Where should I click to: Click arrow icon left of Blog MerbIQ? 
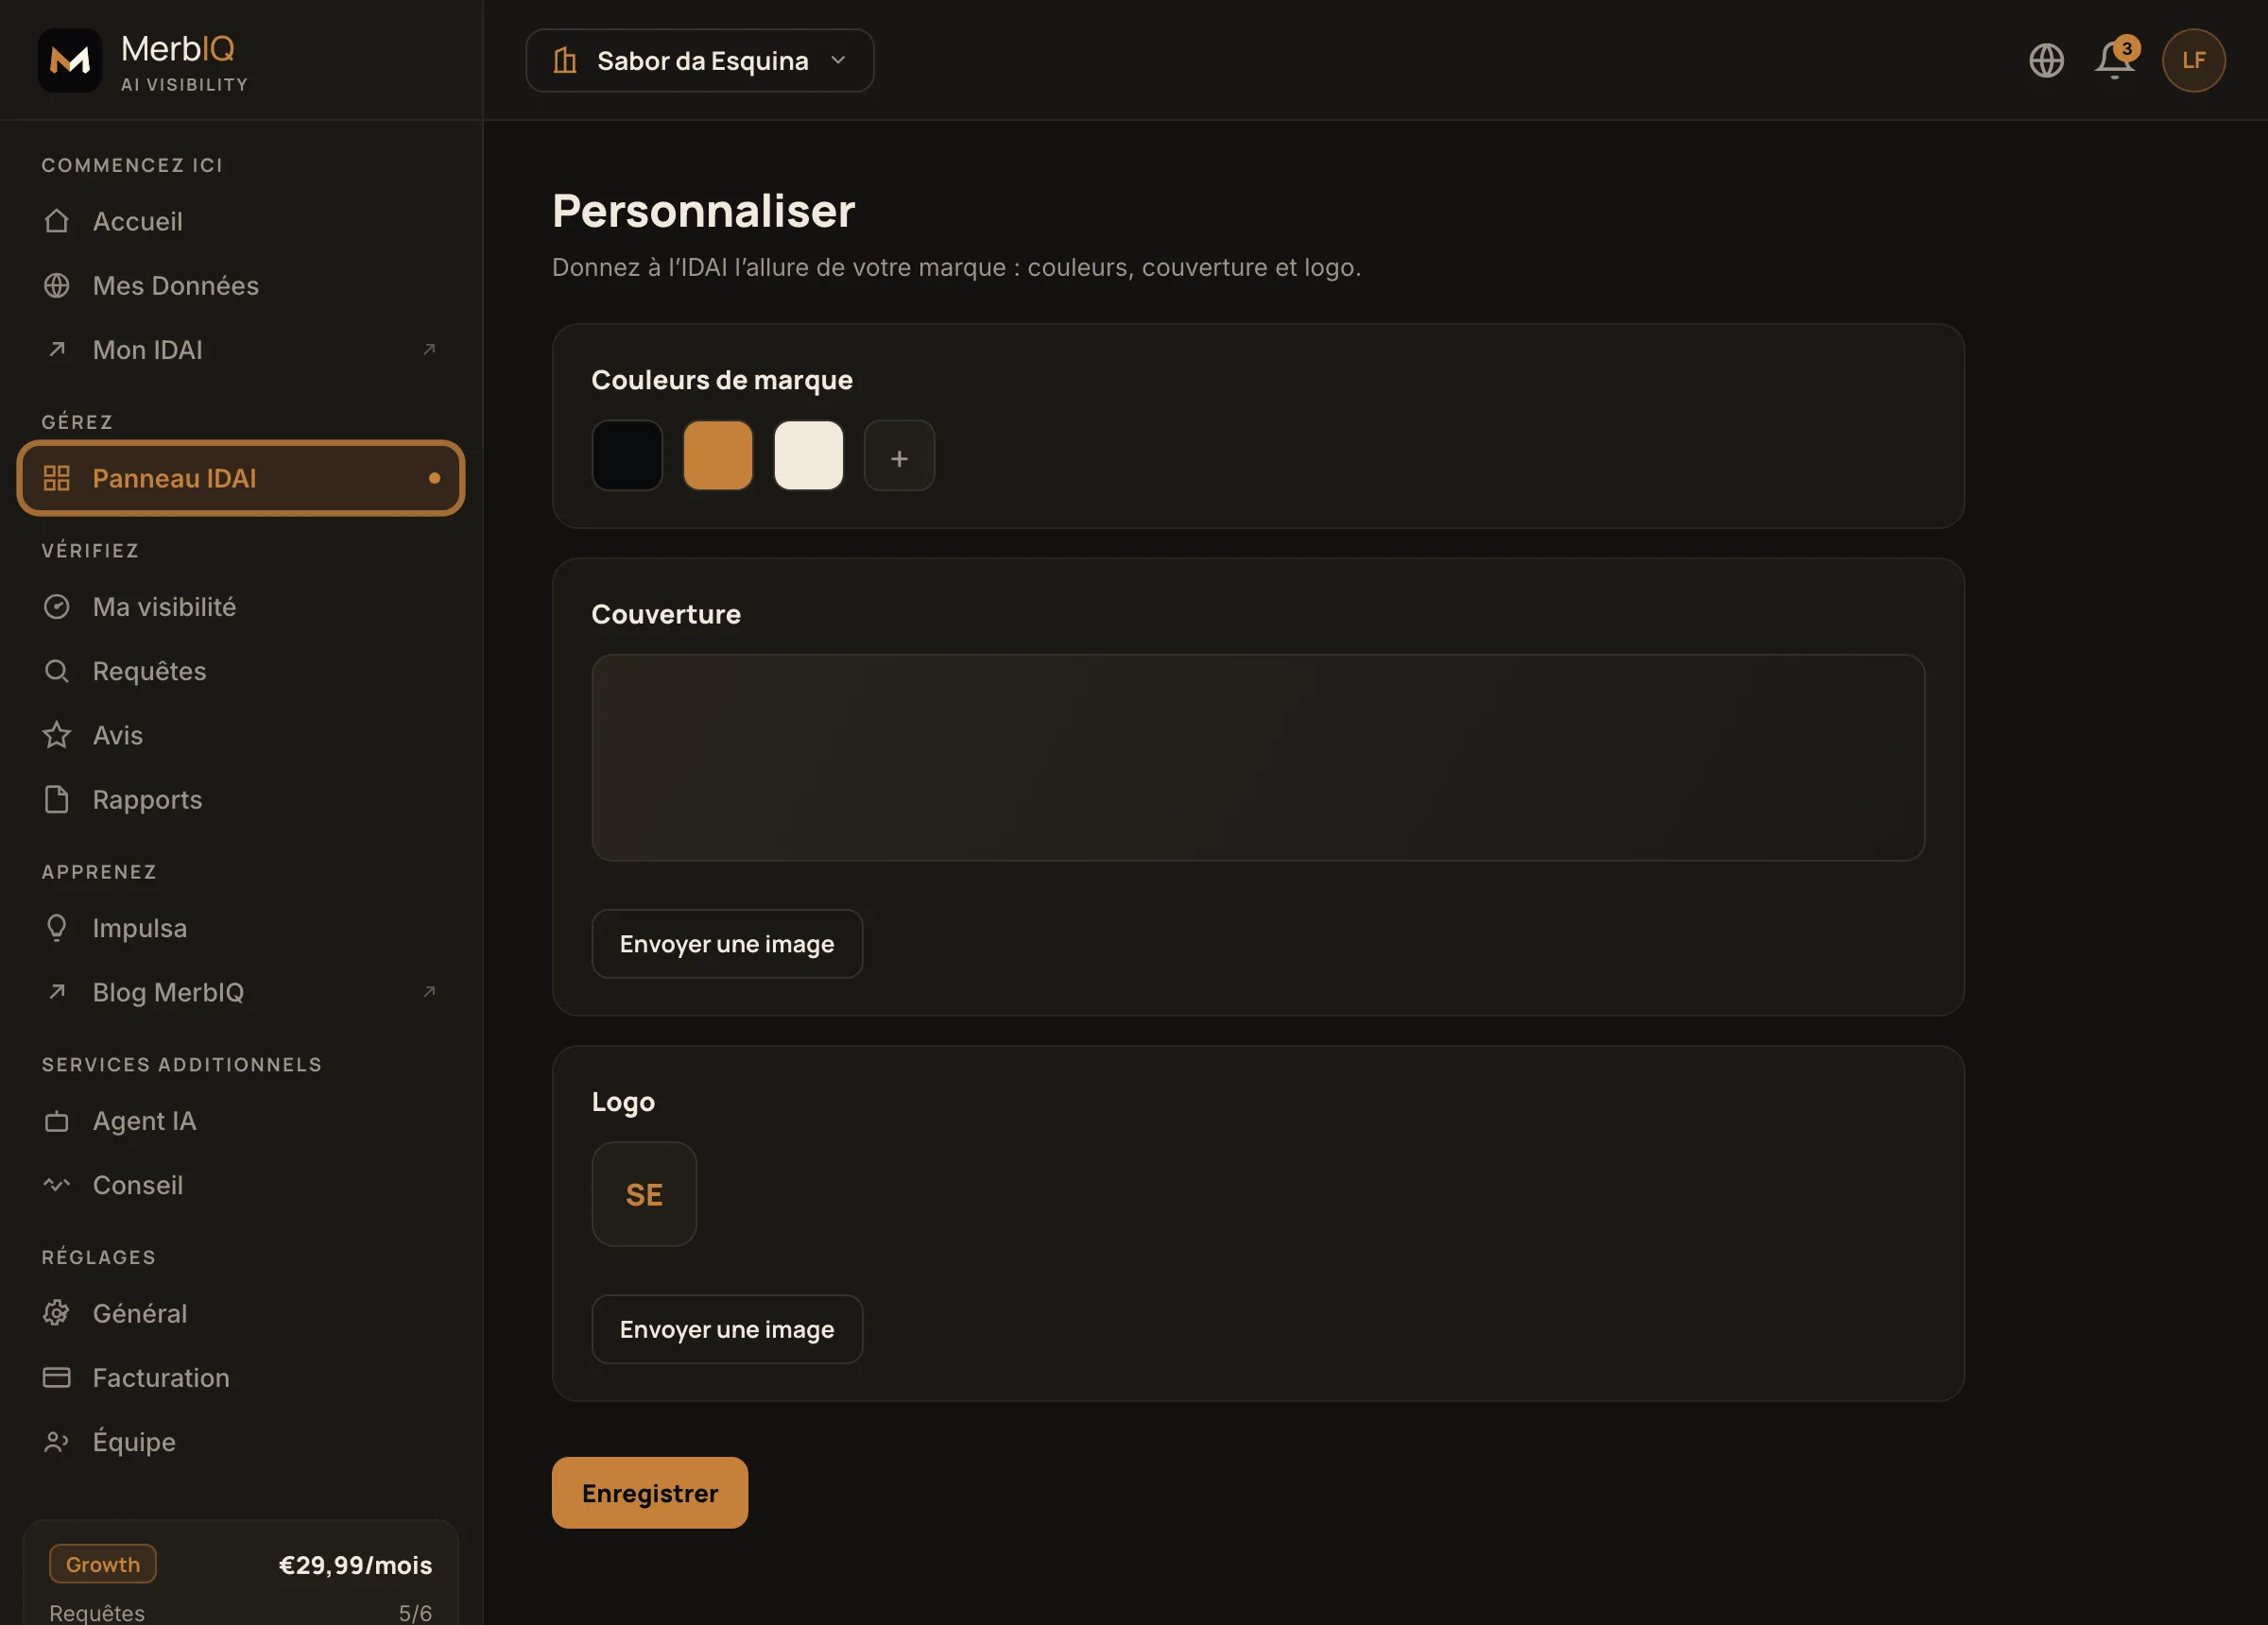[x=57, y=992]
